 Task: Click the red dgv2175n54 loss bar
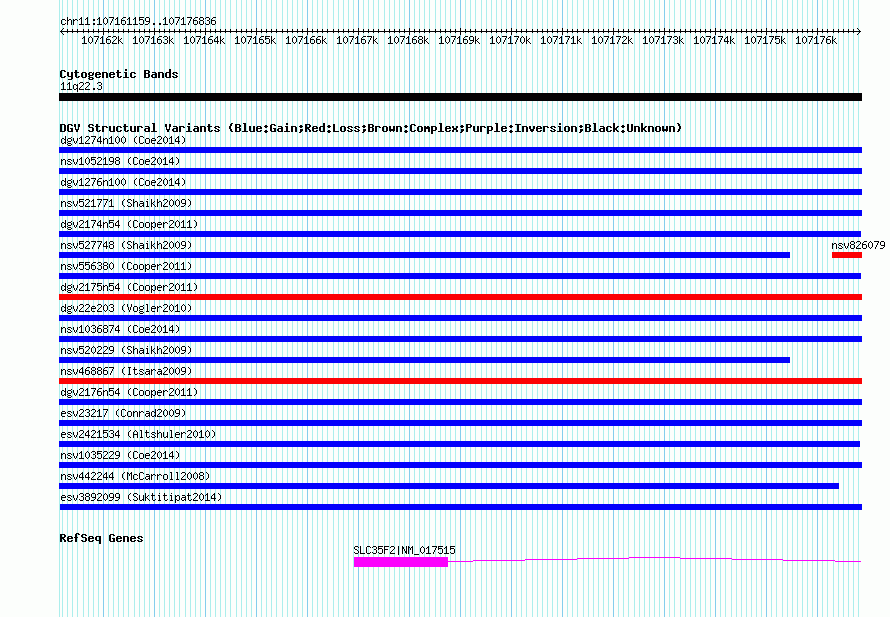tap(460, 297)
